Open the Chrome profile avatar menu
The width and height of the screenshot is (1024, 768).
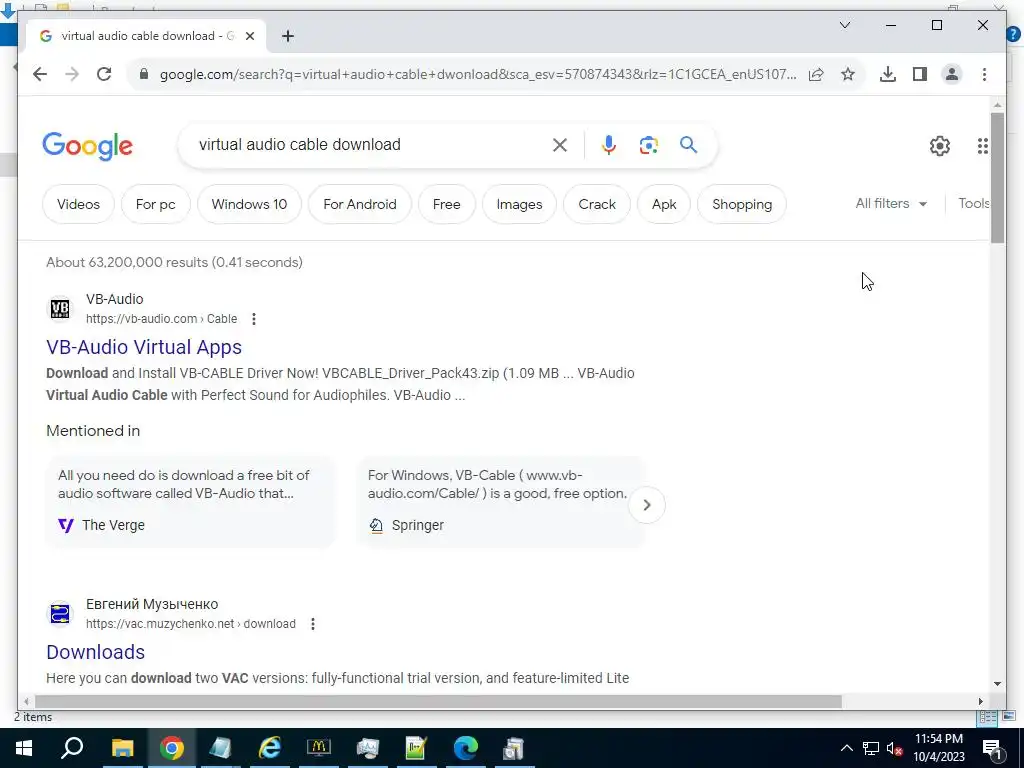pyautogui.click(x=952, y=74)
